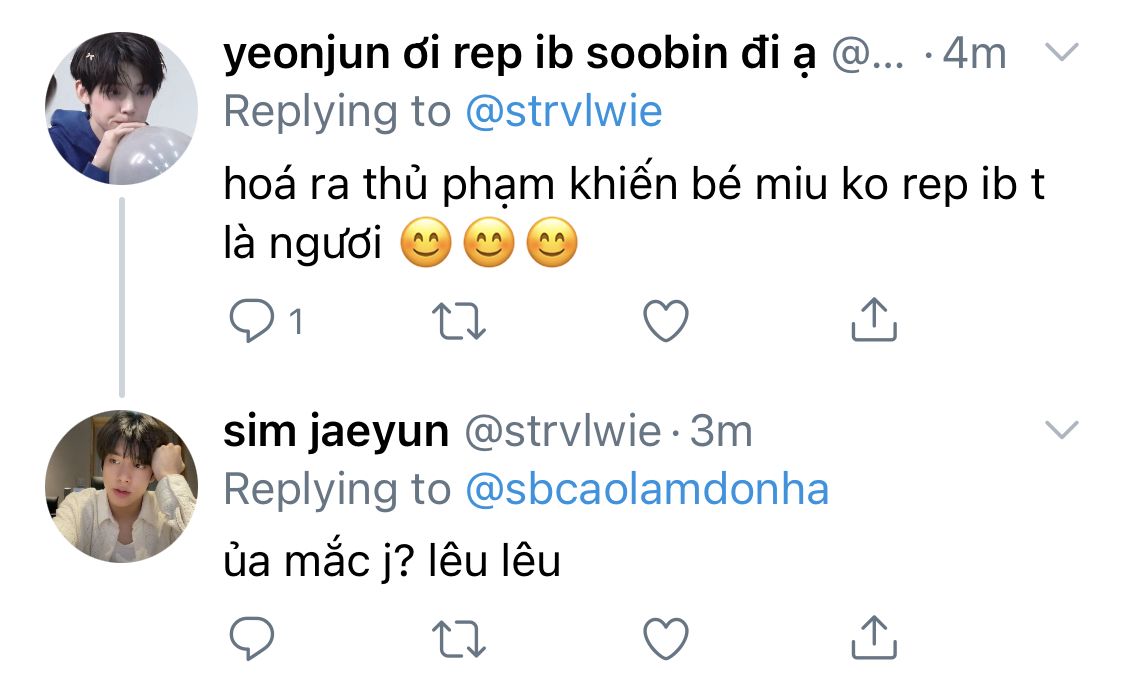Open the 4m timestamp of the first tweet
1125x686 pixels.
974,54
